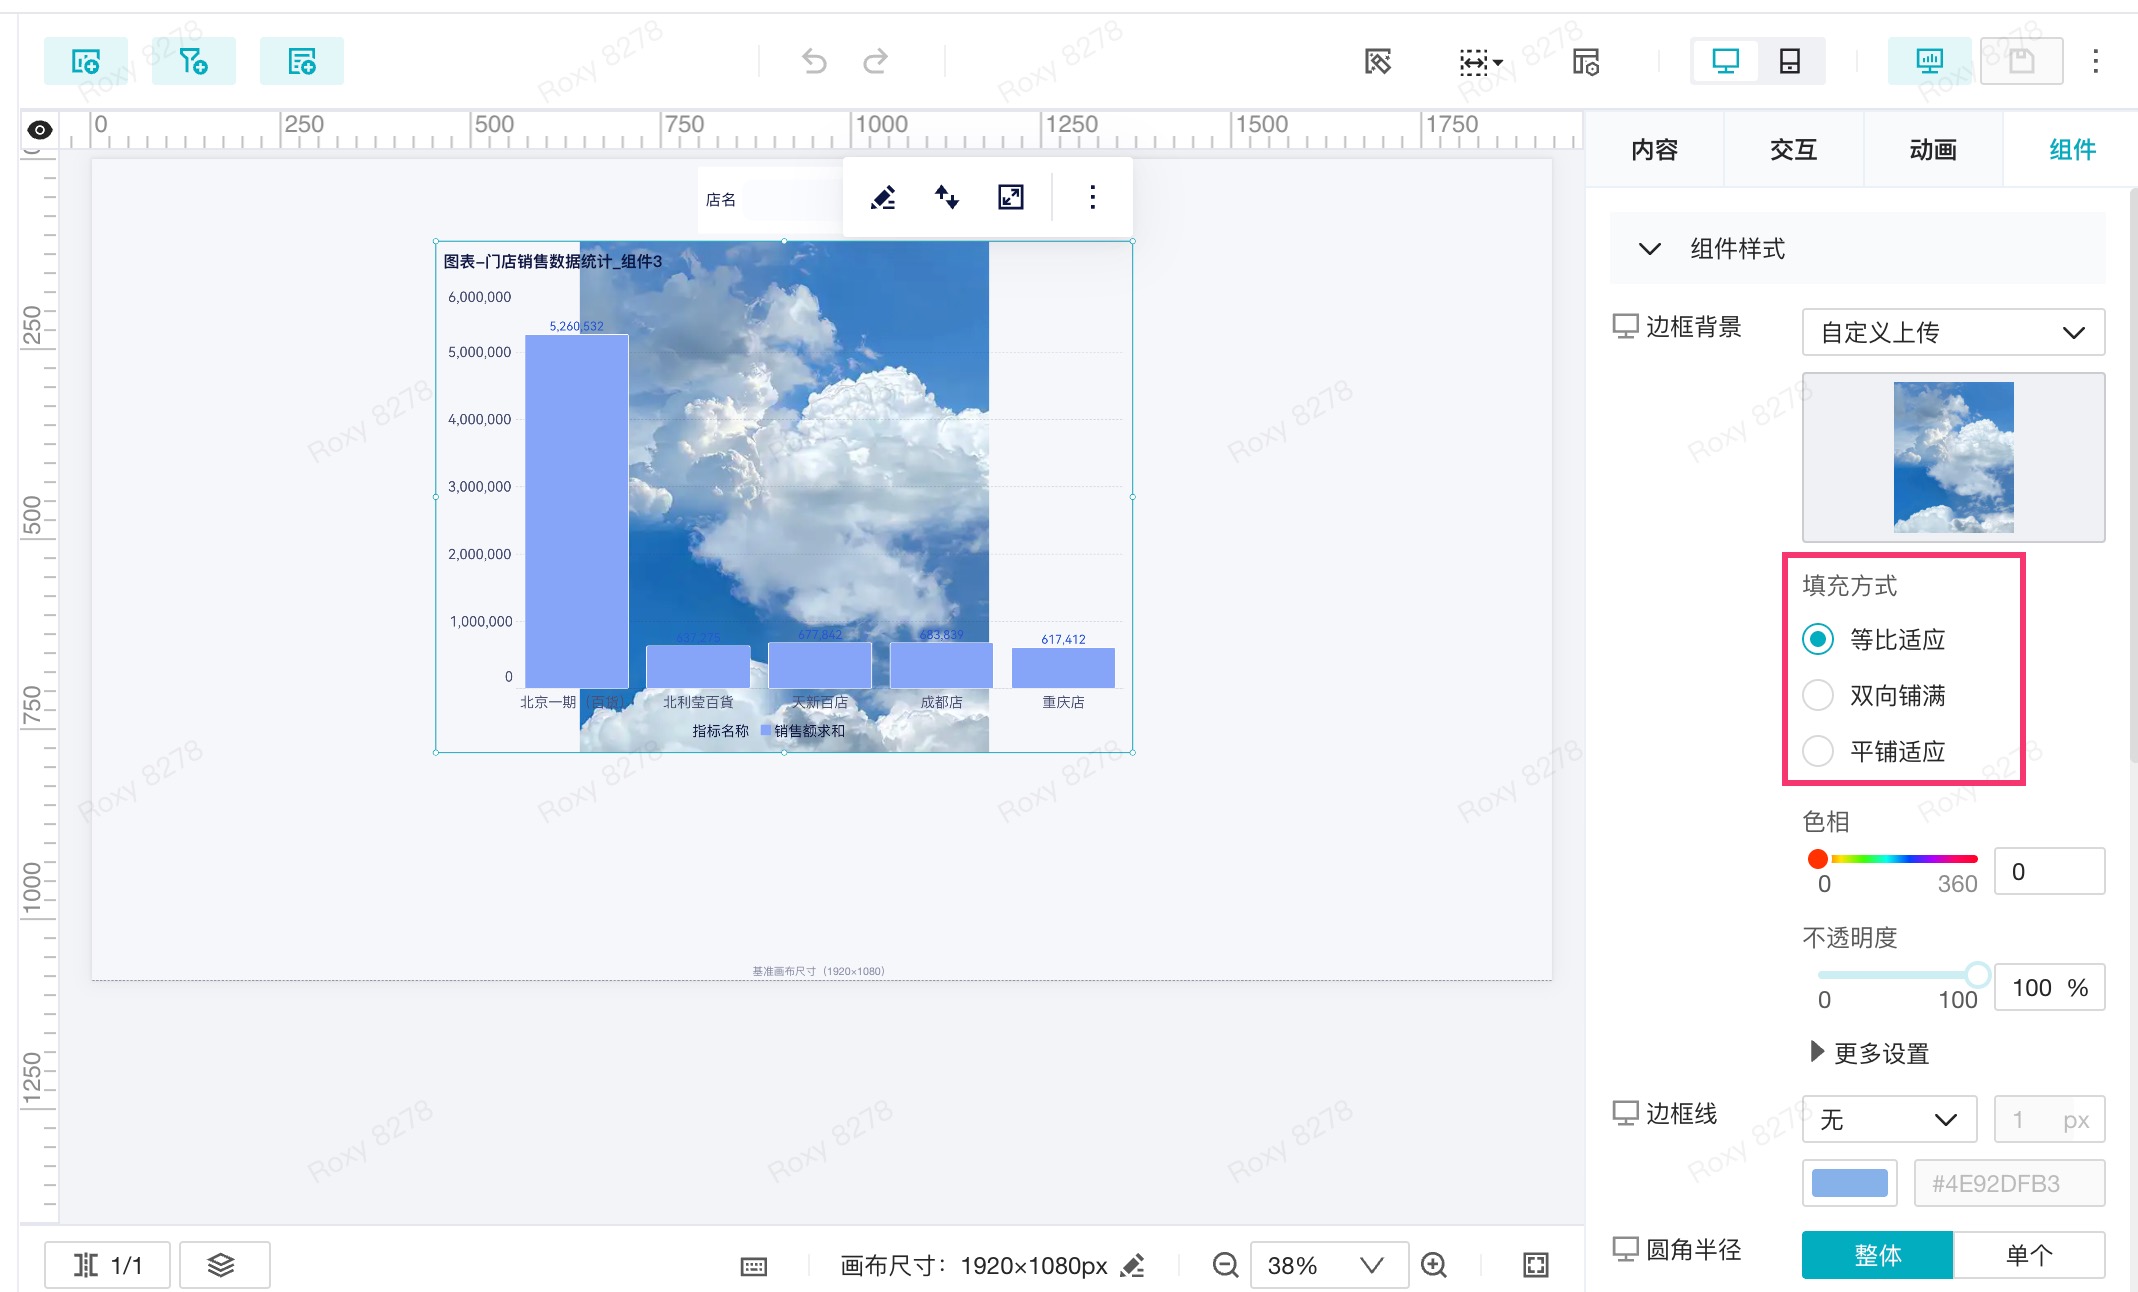Open 边框背景 dropdown 自定义上传
2138x1292 pixels.
(x=1952, y=332)
